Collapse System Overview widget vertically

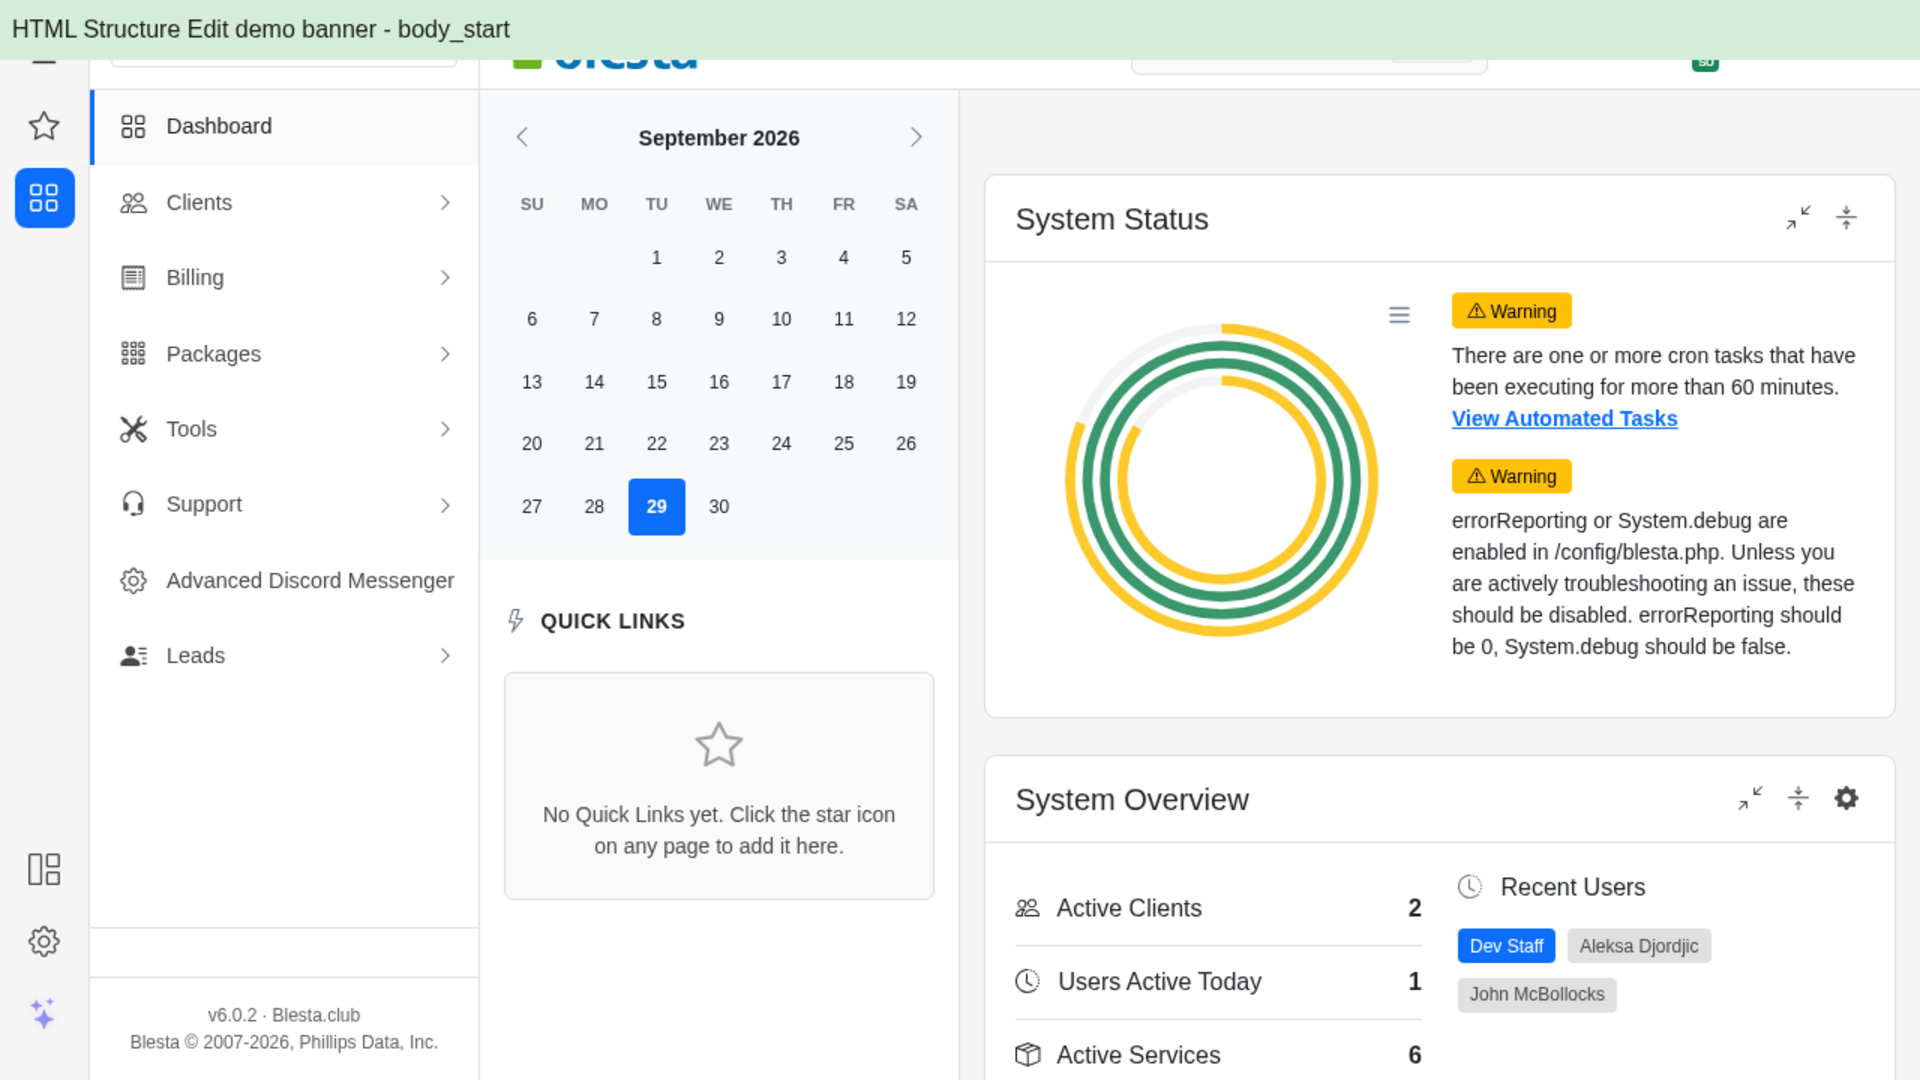pyautogui.click(x=1798, y=798)
